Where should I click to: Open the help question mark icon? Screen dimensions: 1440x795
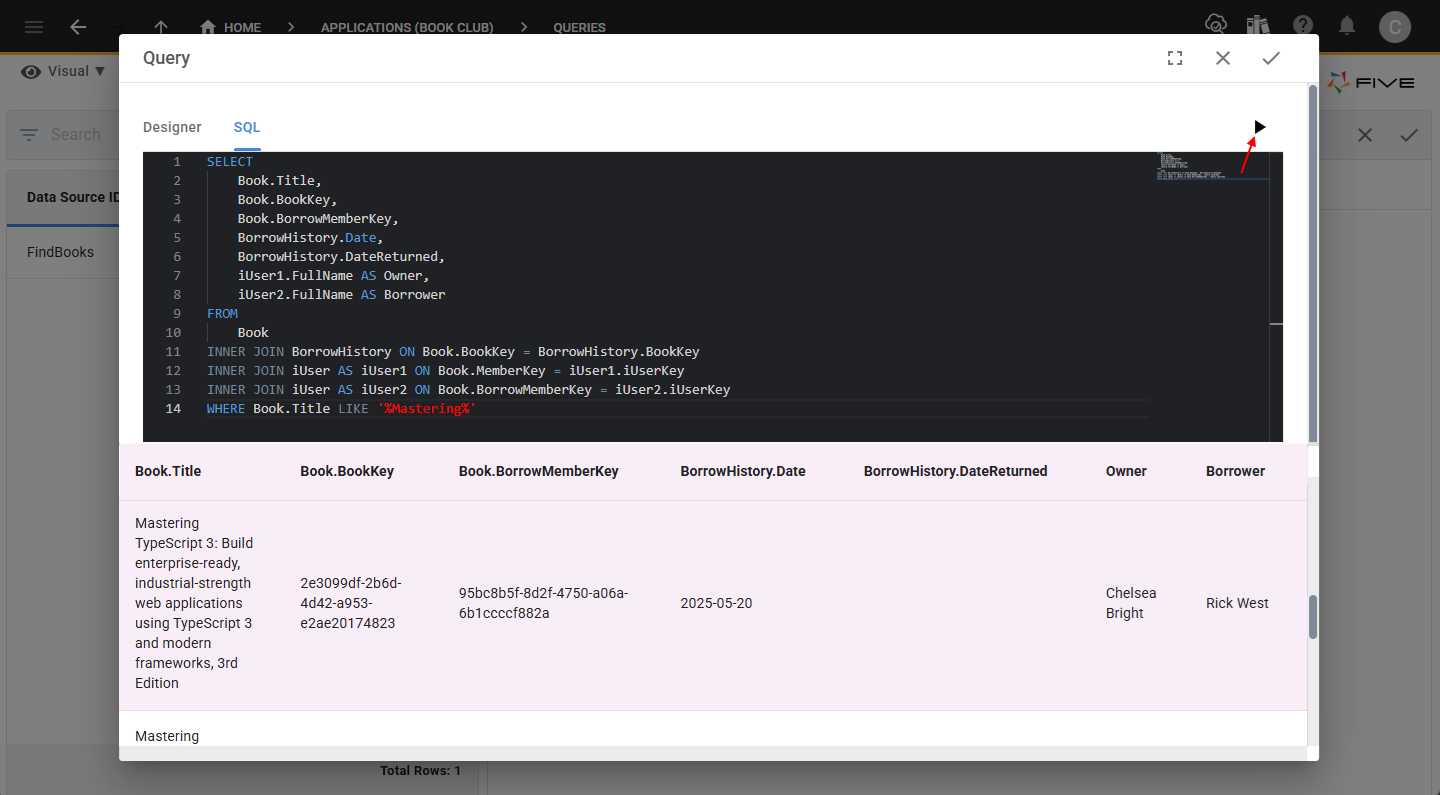click(1303, 25)
